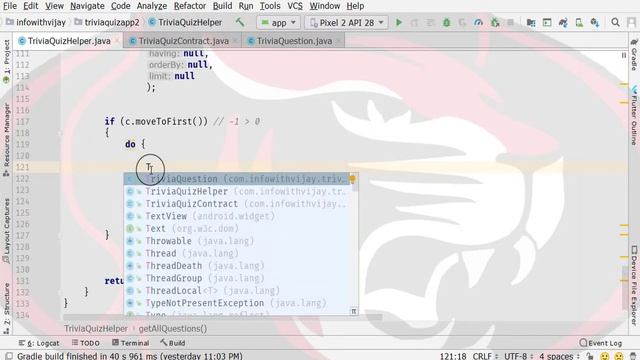
Task: Click the smiley face feedback icon
Action: pyautogui.click(x=604, y=356)
